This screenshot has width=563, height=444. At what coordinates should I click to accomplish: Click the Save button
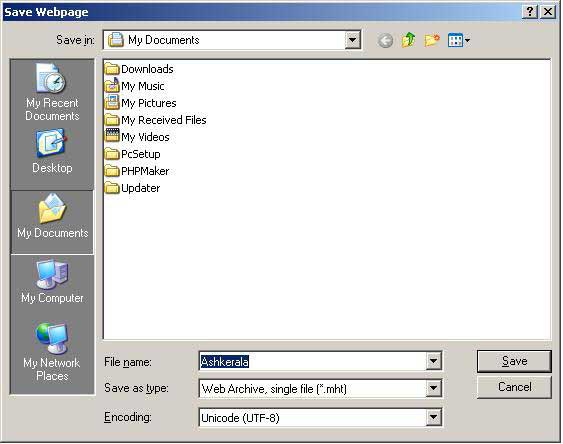point(514,361)
